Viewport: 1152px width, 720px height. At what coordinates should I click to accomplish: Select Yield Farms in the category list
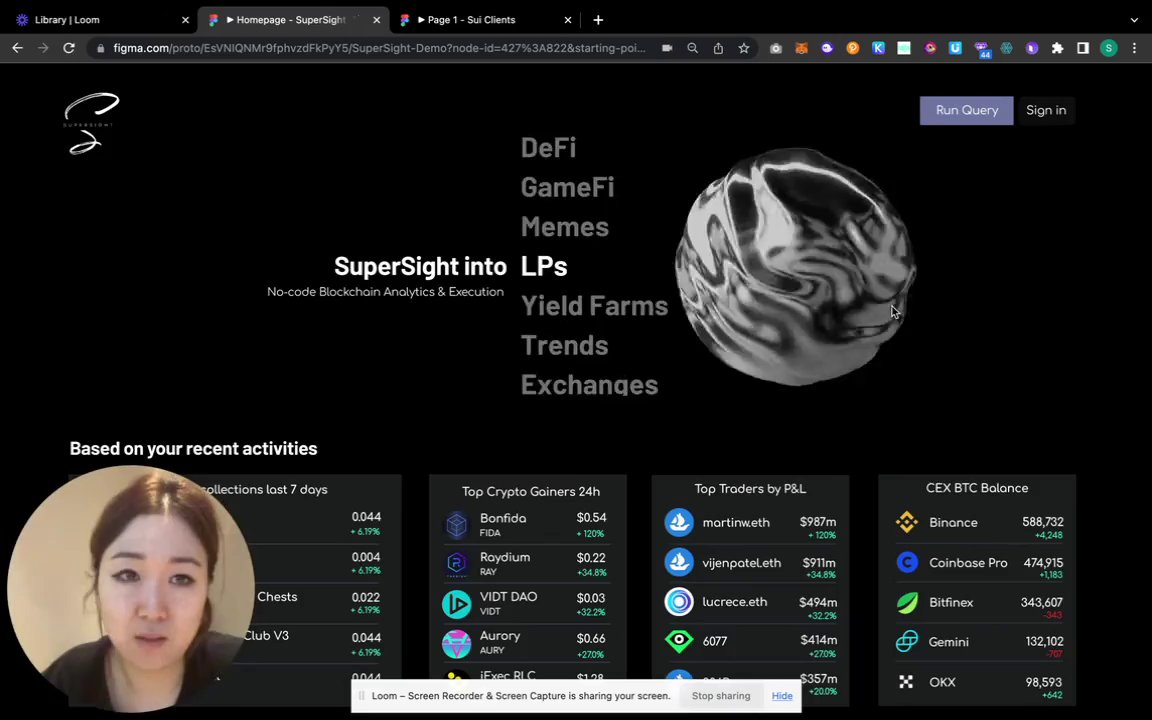pos(594,306)
